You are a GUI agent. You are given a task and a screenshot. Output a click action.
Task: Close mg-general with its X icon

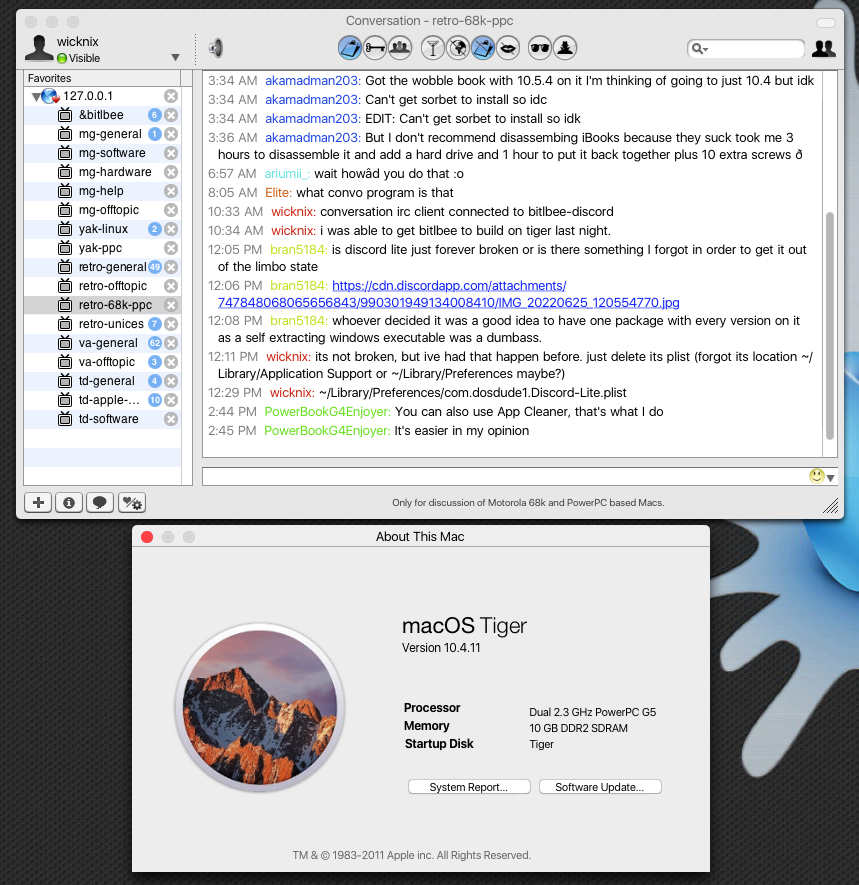pos(171,134)
